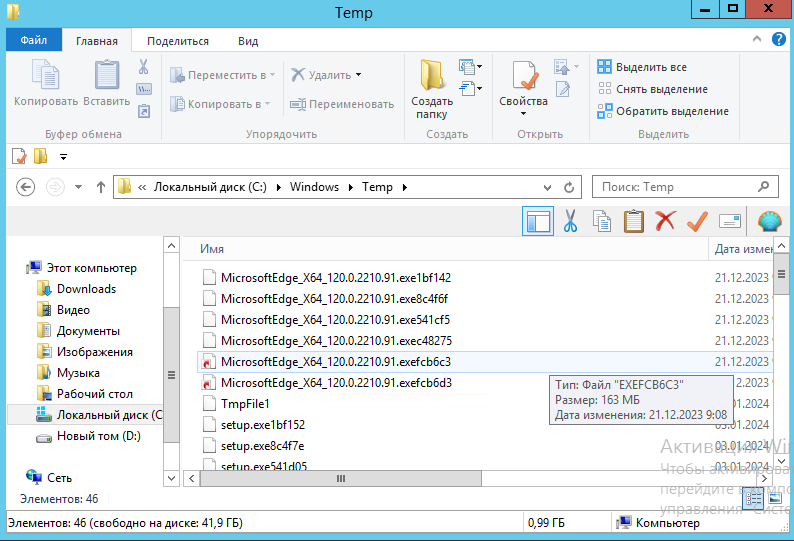The height and width of the screenshot is (541, 794).
Task: Click orange checkmark icon in extra toolbar
Action: click(x=697, y=221)
